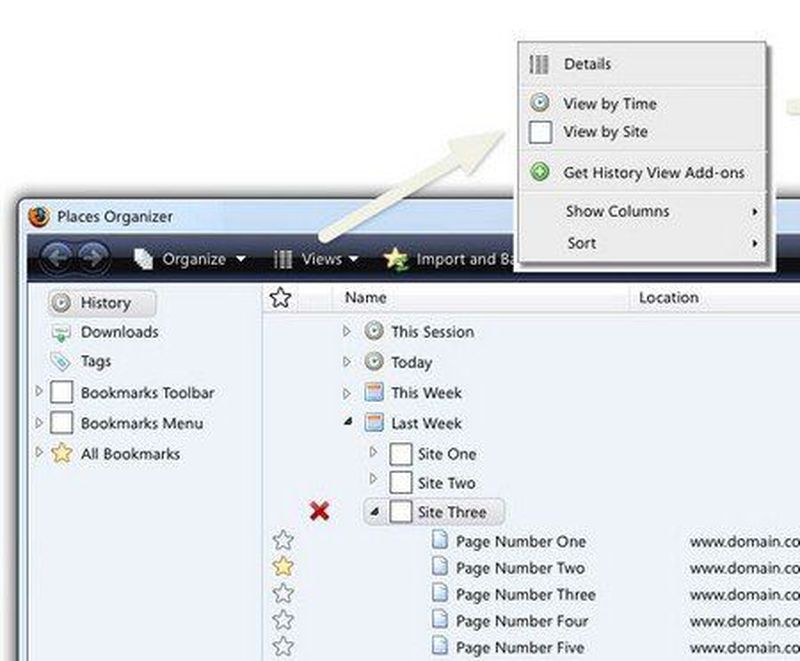Select History in the left sidebar
800x661 pixels.
104,302
